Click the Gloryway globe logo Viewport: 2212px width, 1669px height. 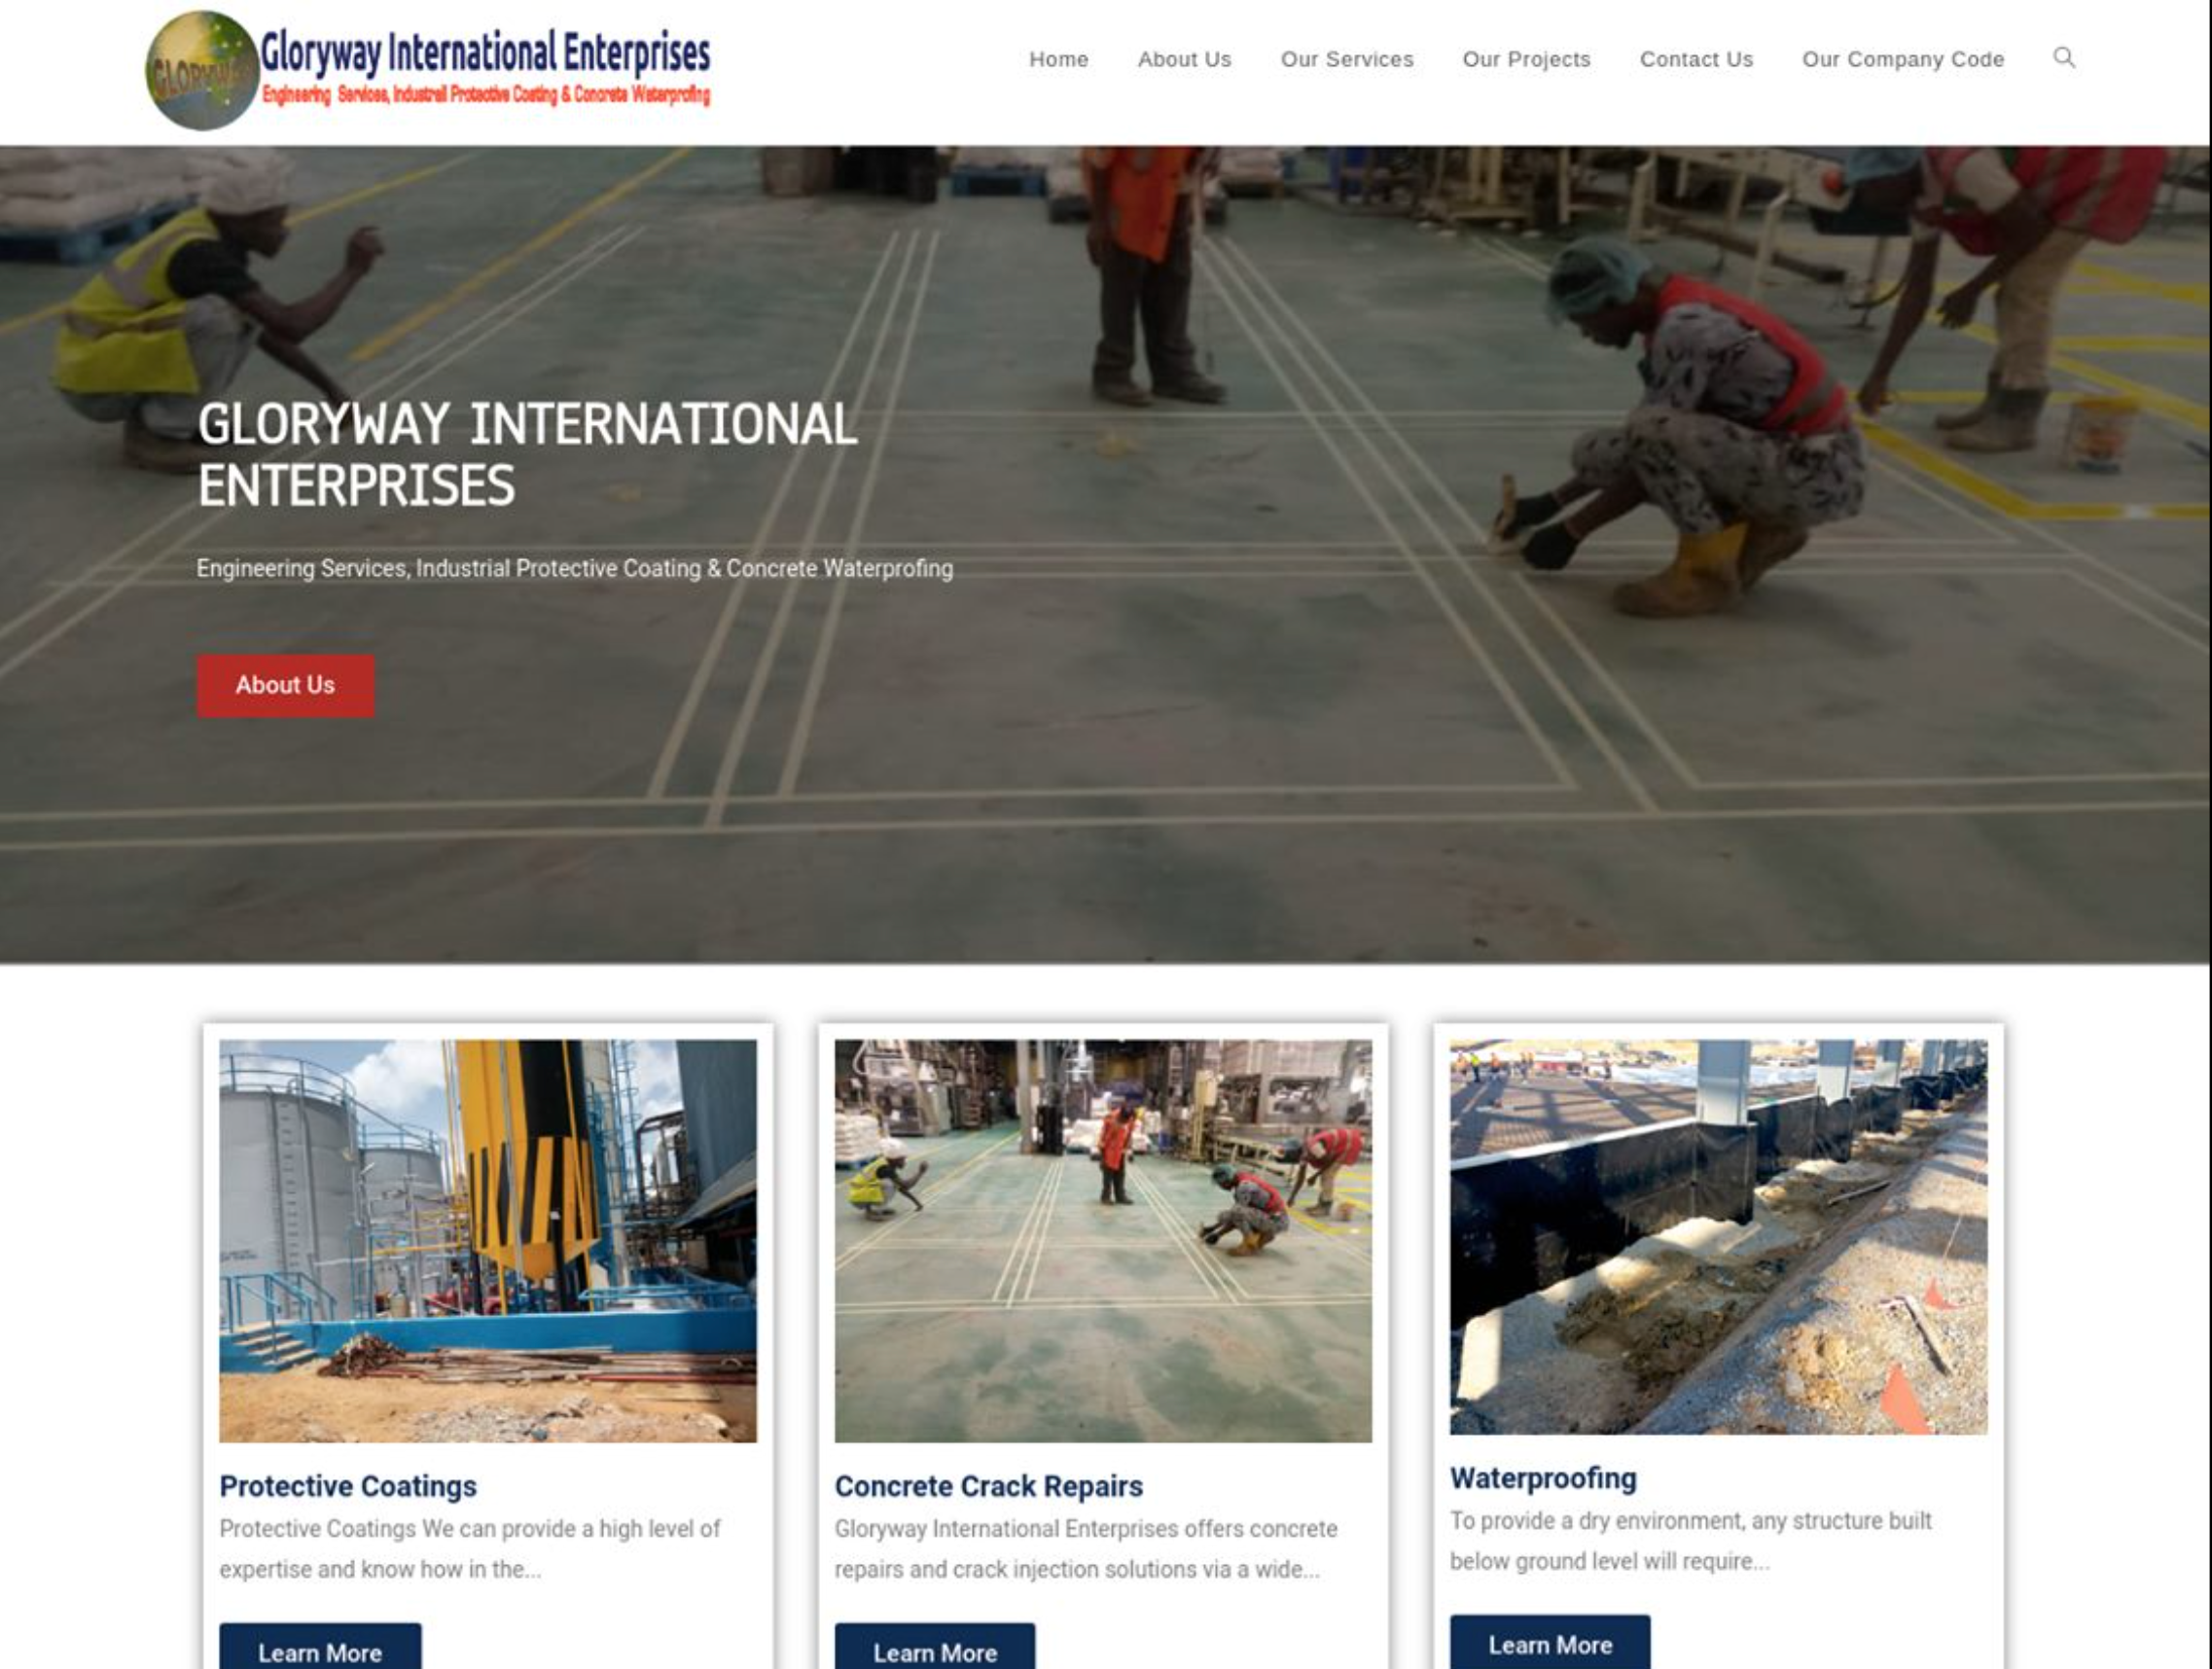[x=202, y=70]
